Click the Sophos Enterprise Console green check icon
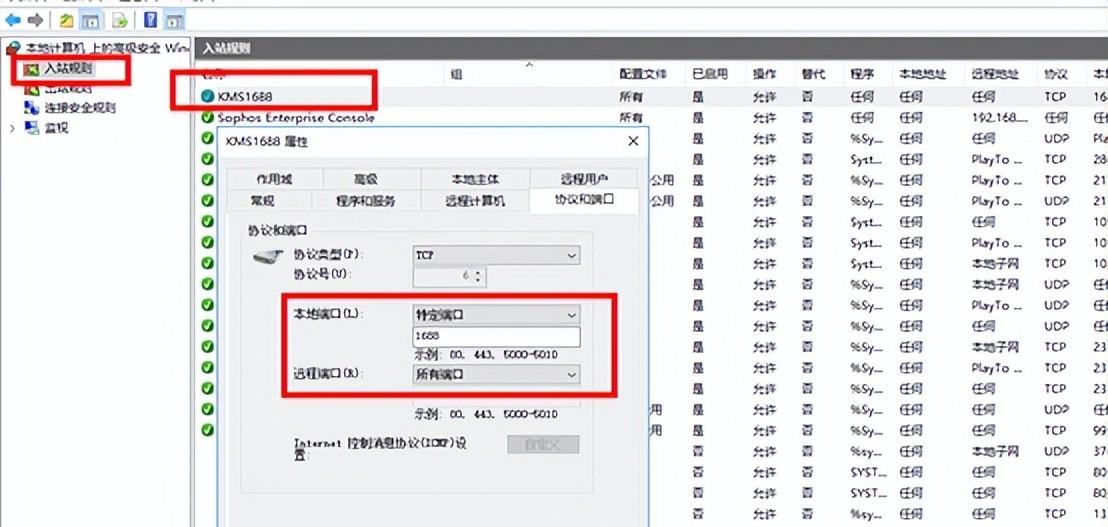 click(207, 117)
